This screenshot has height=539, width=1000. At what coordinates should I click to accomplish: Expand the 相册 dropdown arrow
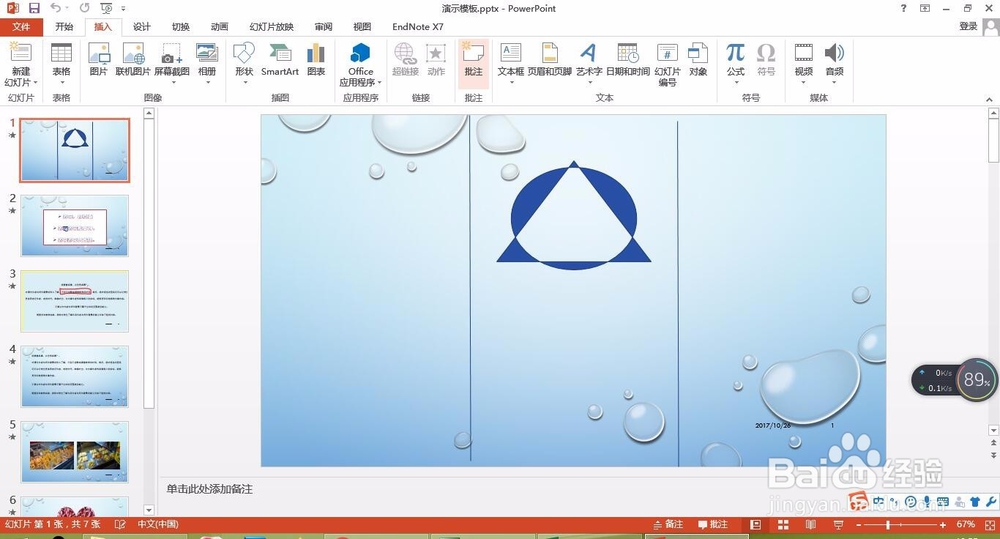coord(207,82)
